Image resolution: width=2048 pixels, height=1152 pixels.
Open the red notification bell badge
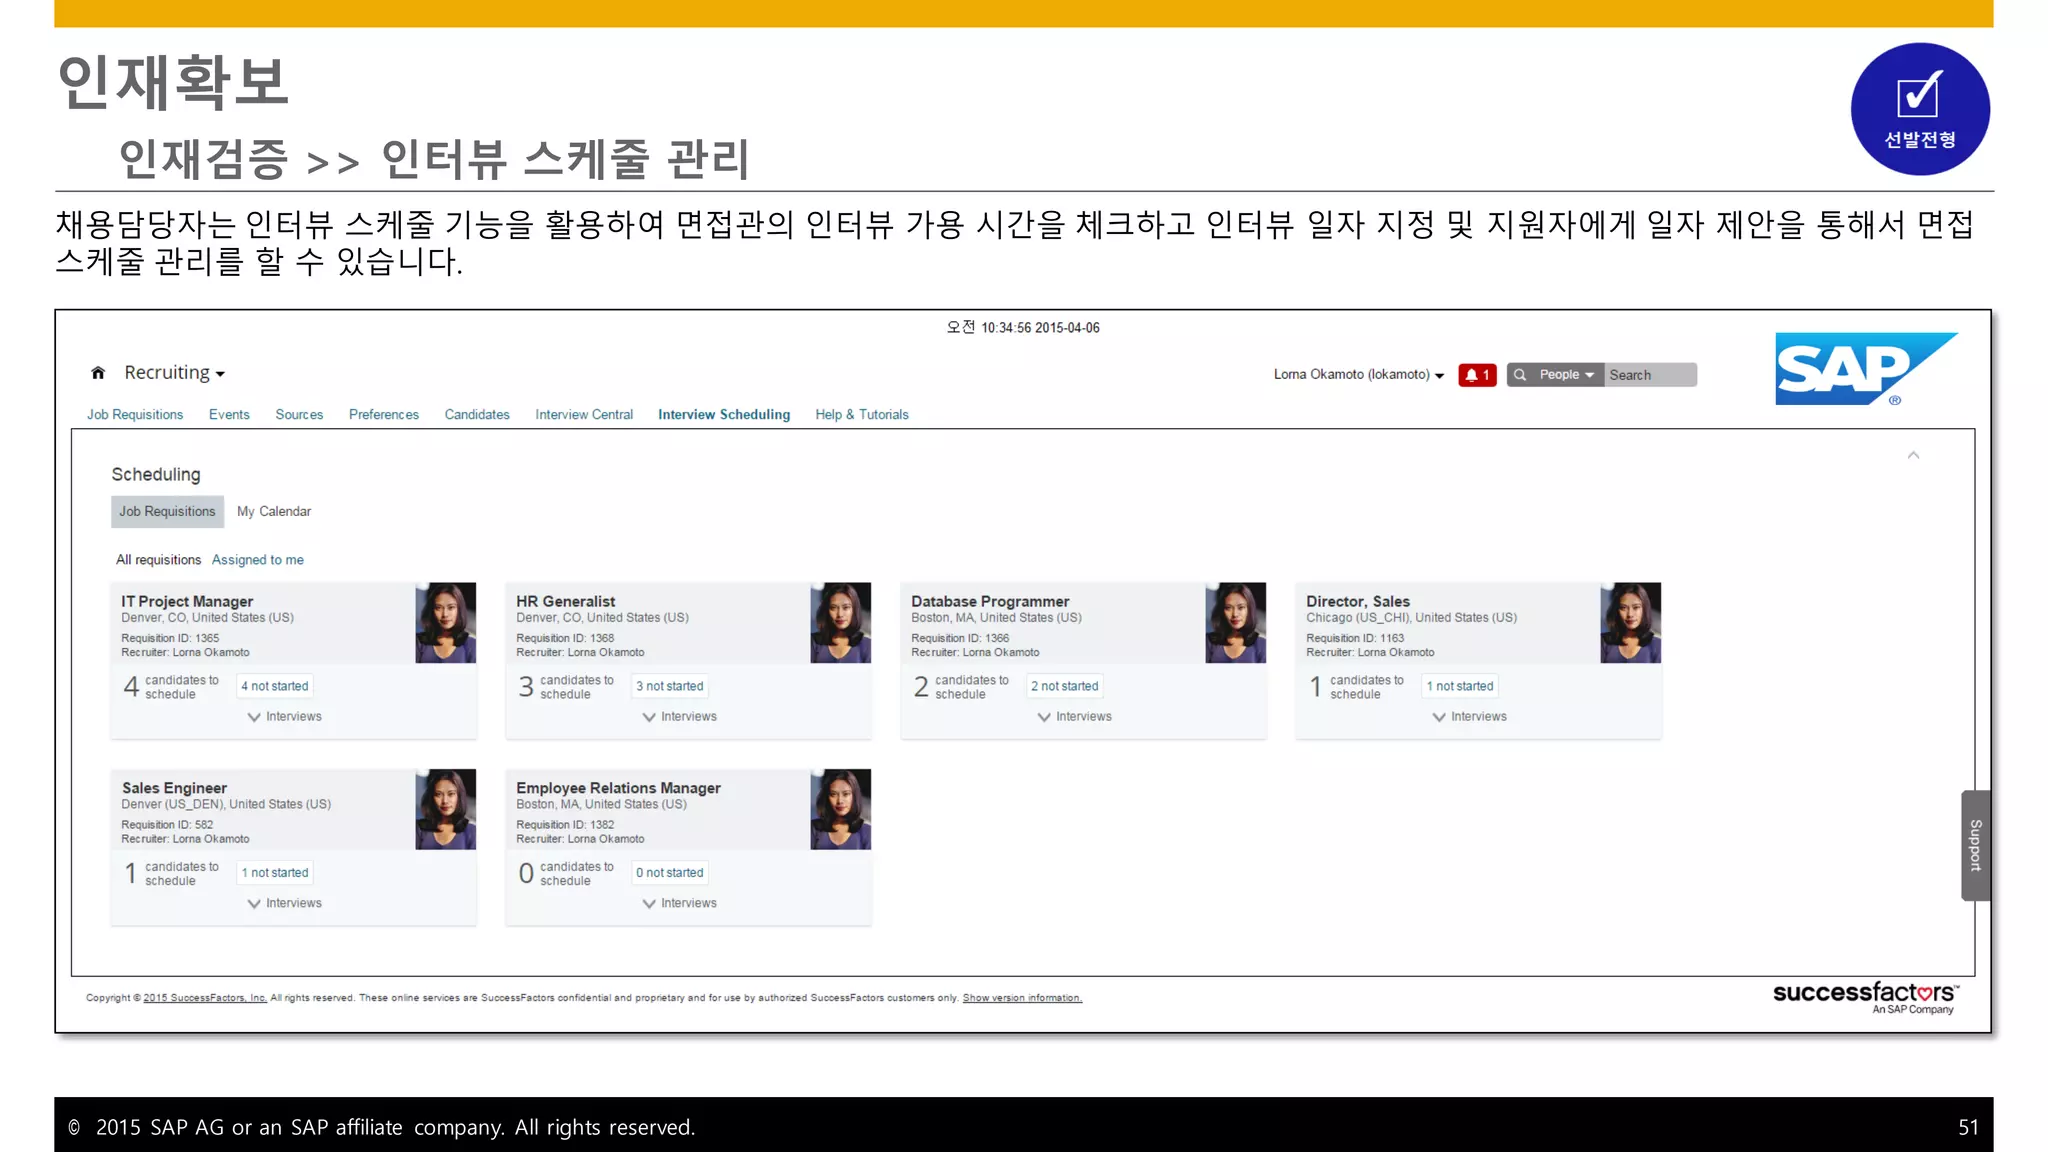[1477, 375]
